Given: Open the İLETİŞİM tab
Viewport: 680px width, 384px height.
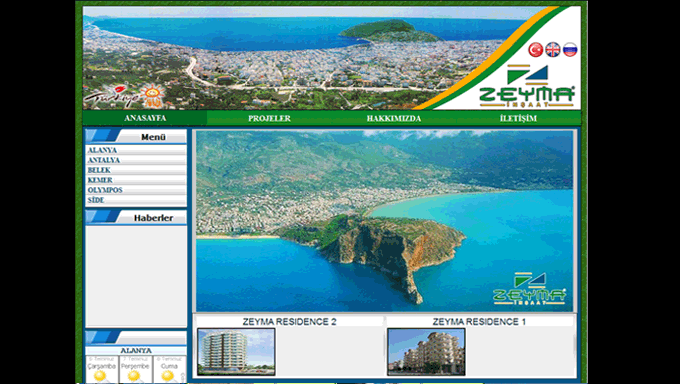Looking at the screenshot, I should click(518, 118).
